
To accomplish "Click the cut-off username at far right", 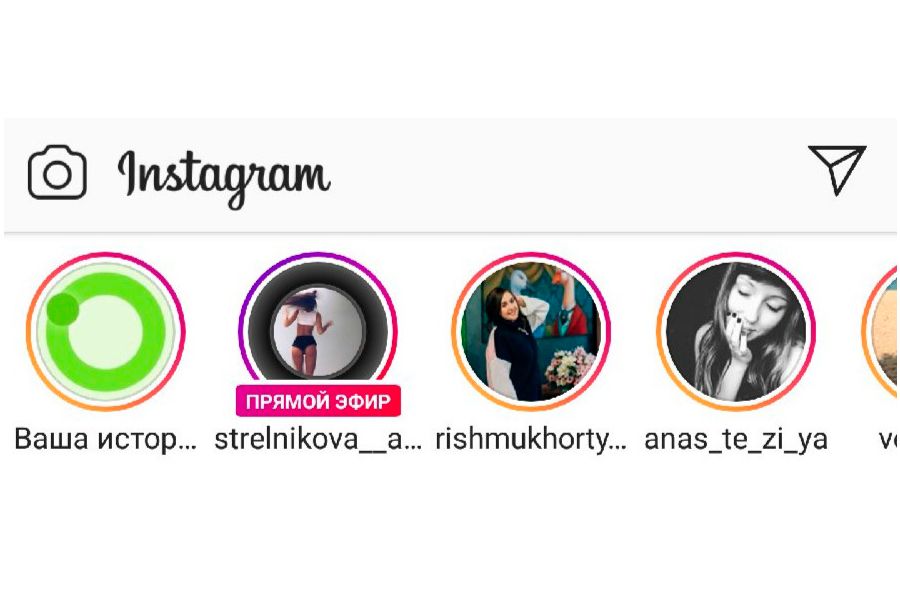I will tap(888, 440).
